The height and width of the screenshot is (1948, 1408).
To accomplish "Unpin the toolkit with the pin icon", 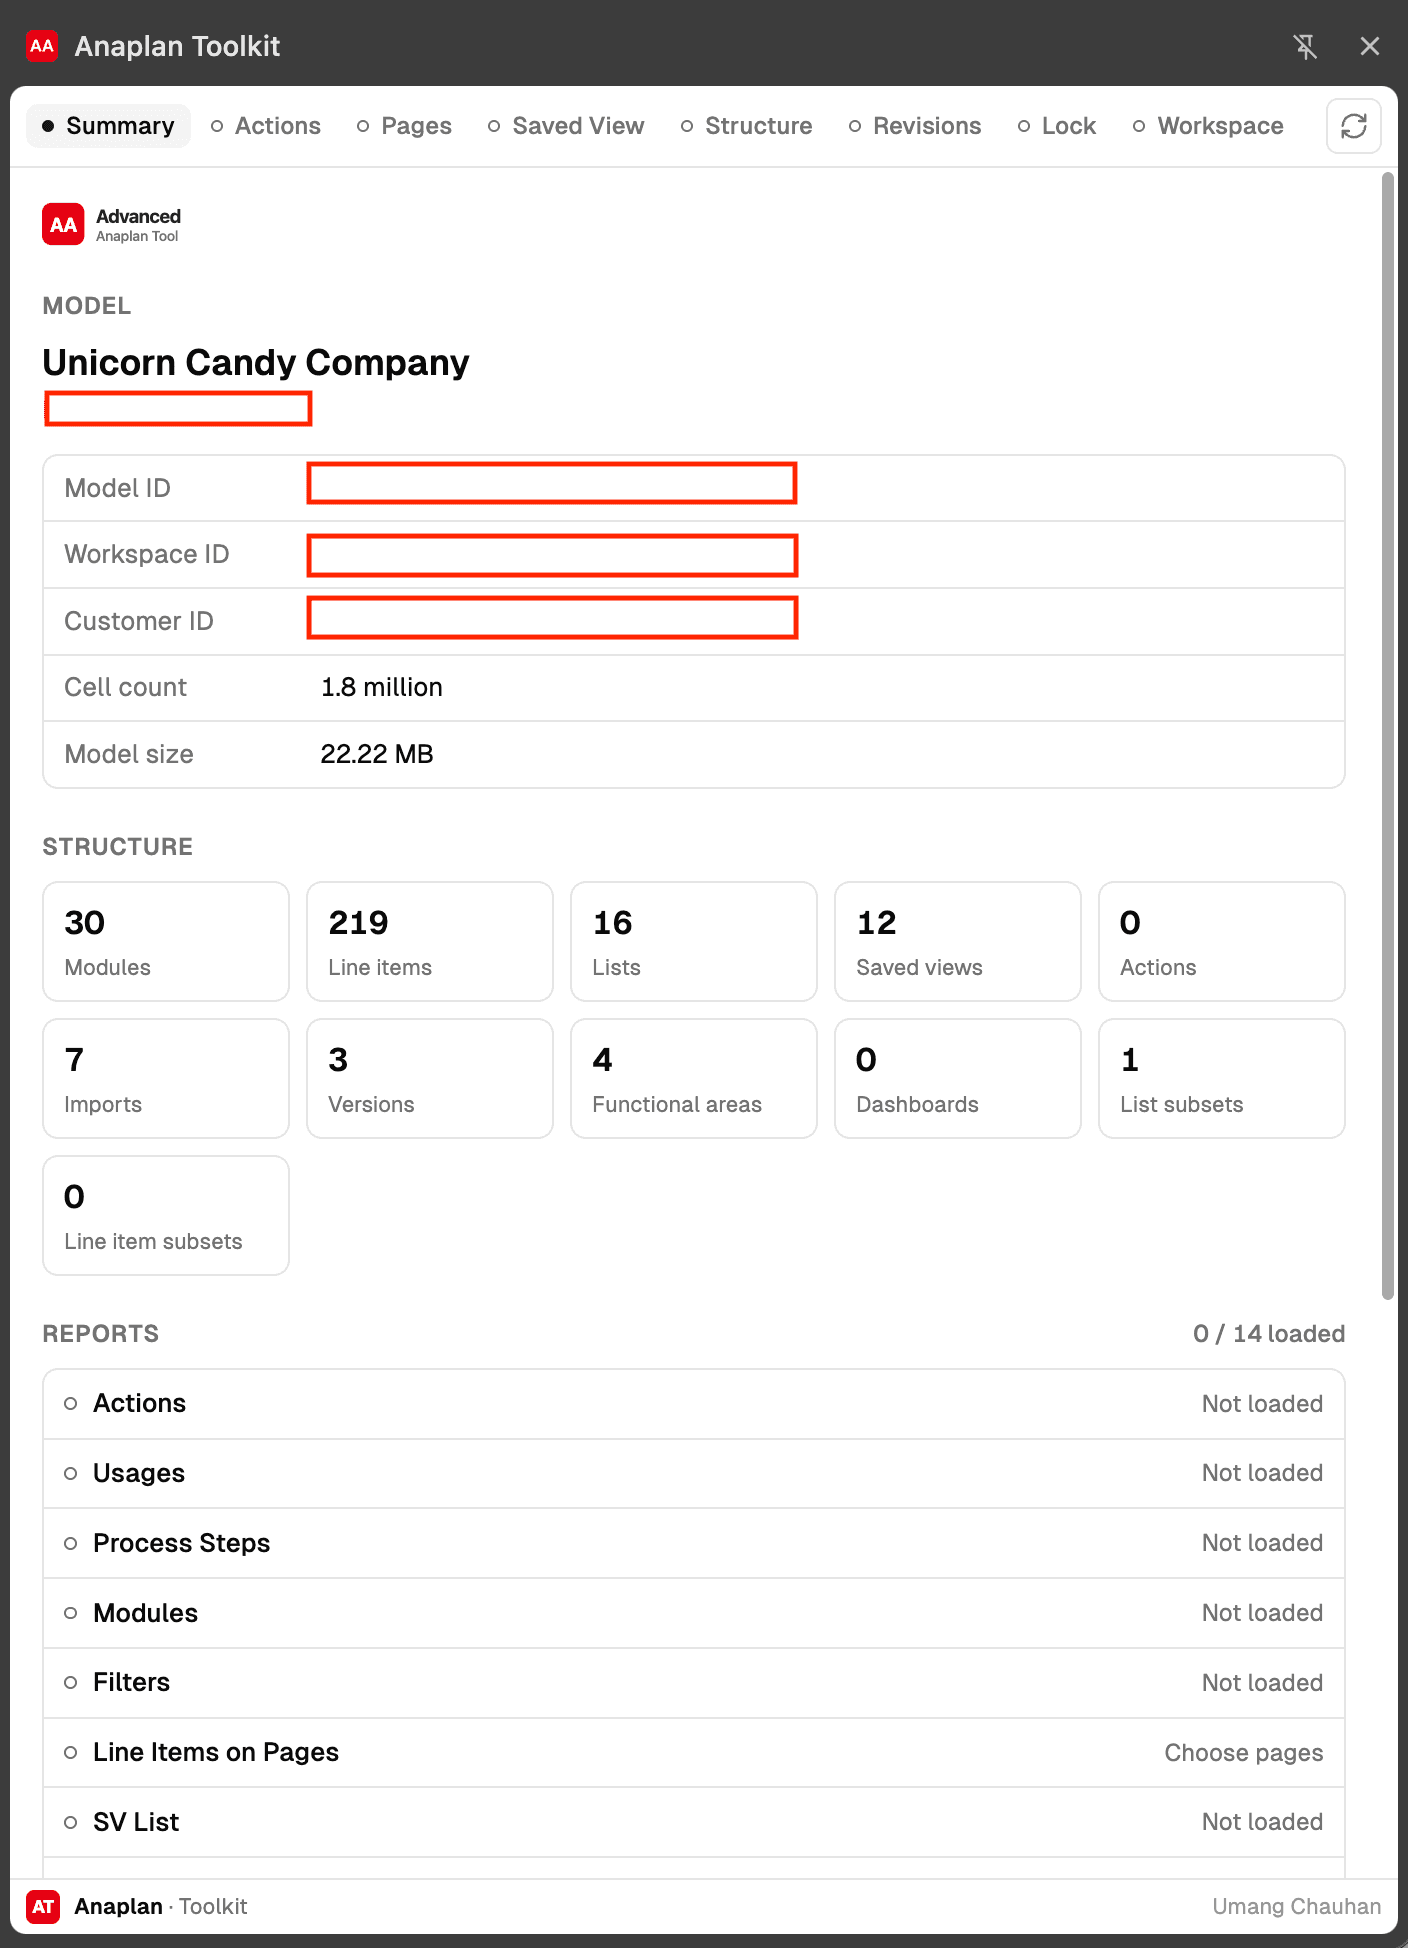I will coord(1305,46).
